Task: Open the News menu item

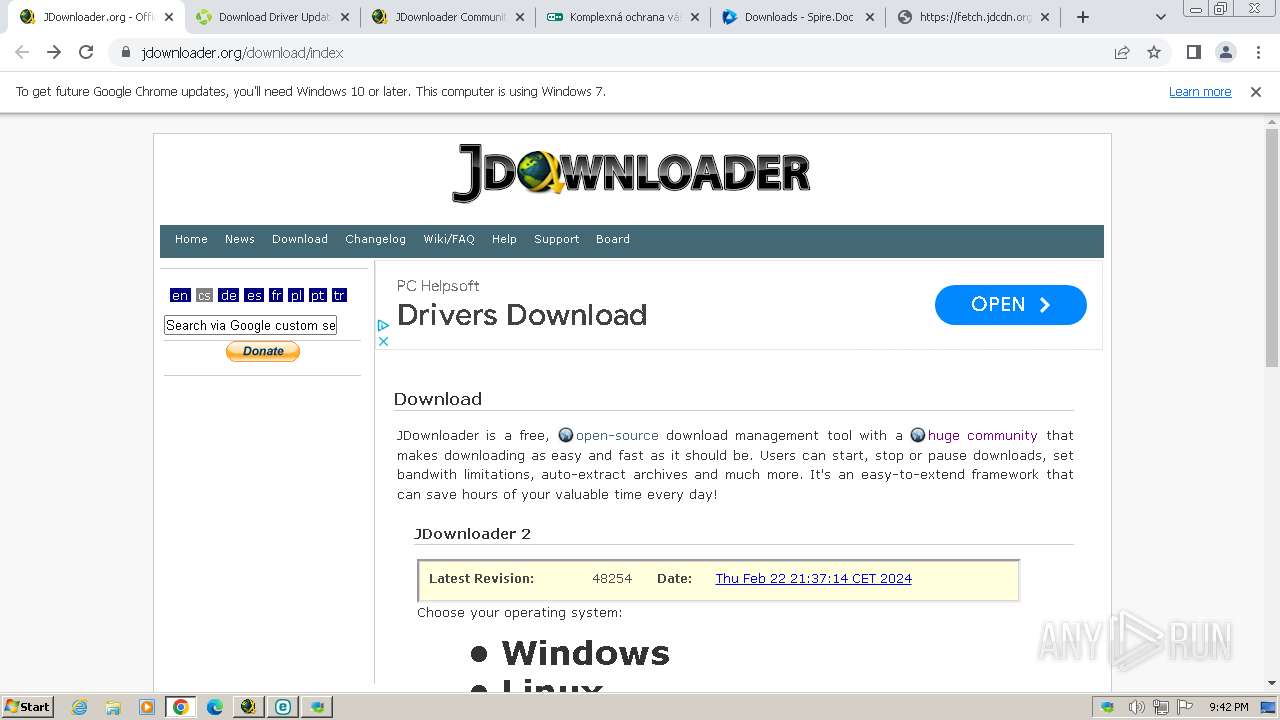Action: [240, 239]
